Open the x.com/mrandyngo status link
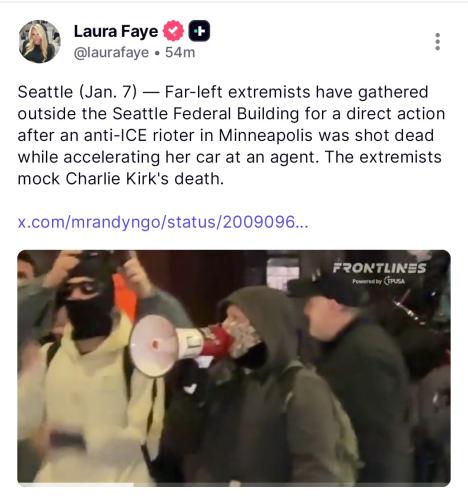Screen dimensions: 468x500 tap(163, 222)
